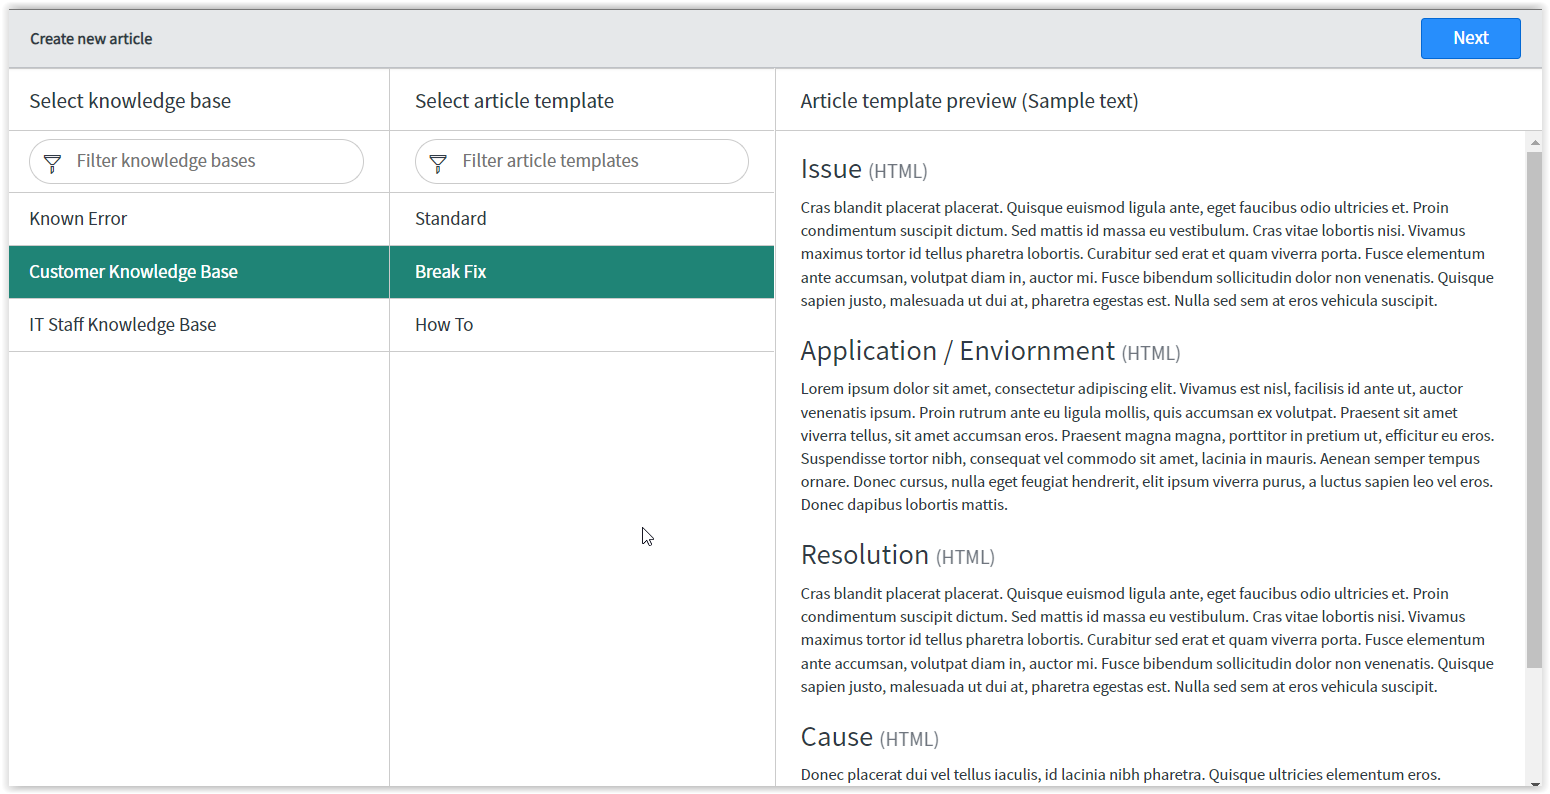Select the IT Staff Knowledge Base entry
1550x794 pixels.
[123, 324]
